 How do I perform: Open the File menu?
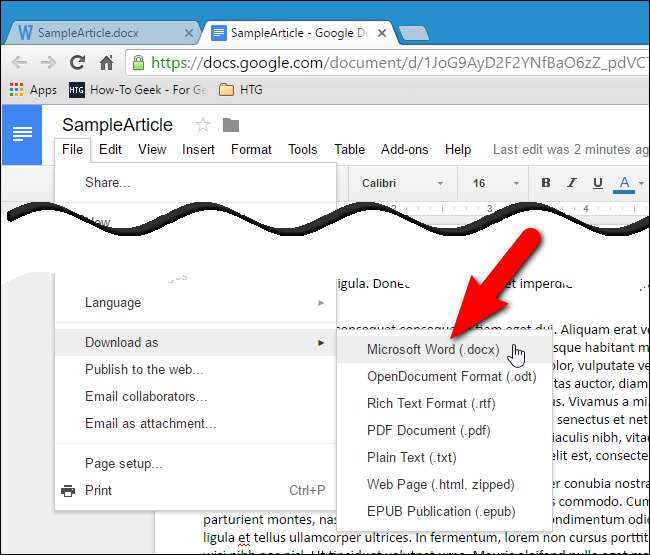tap(73, 149)
